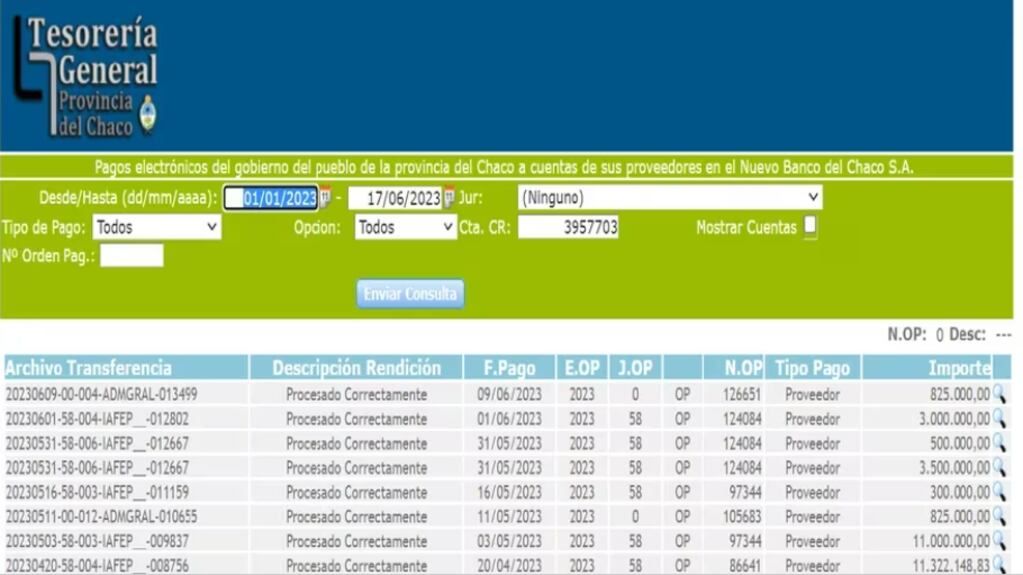This screenshot has width=1023, height=575.
Task: Click magnifier icon for the 16/05/2023 payment
Action: click(x=998, y=492)
